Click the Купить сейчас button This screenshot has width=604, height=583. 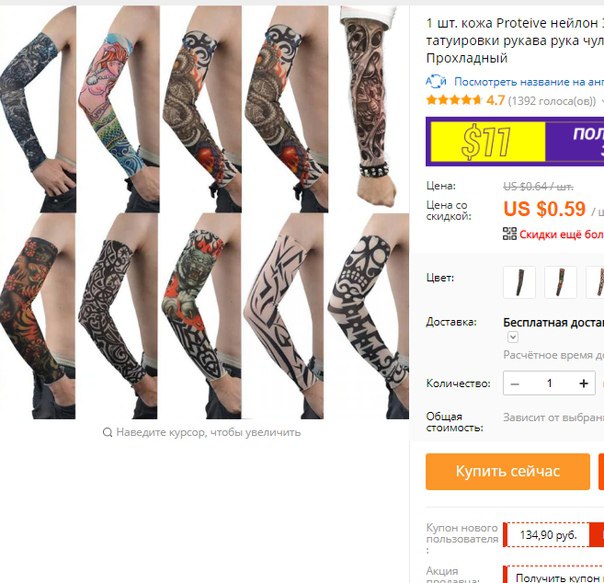click(508, 471)
